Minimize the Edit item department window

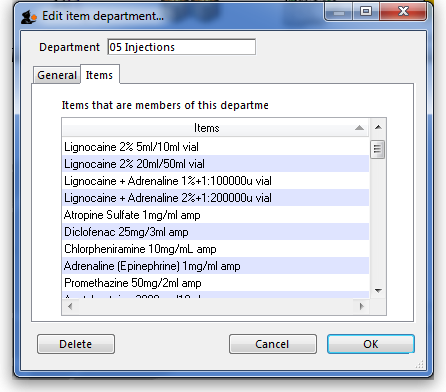pos(339,12)
